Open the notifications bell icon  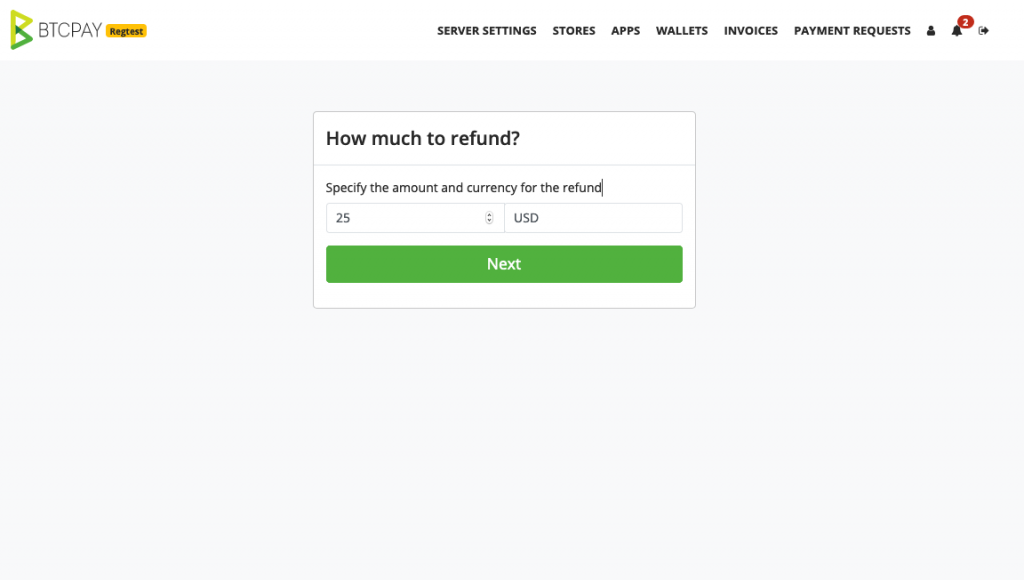click(x=956, y=31)
